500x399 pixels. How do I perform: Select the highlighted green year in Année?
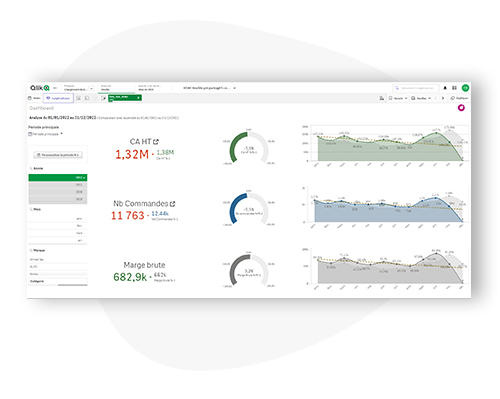coord(58,178)
